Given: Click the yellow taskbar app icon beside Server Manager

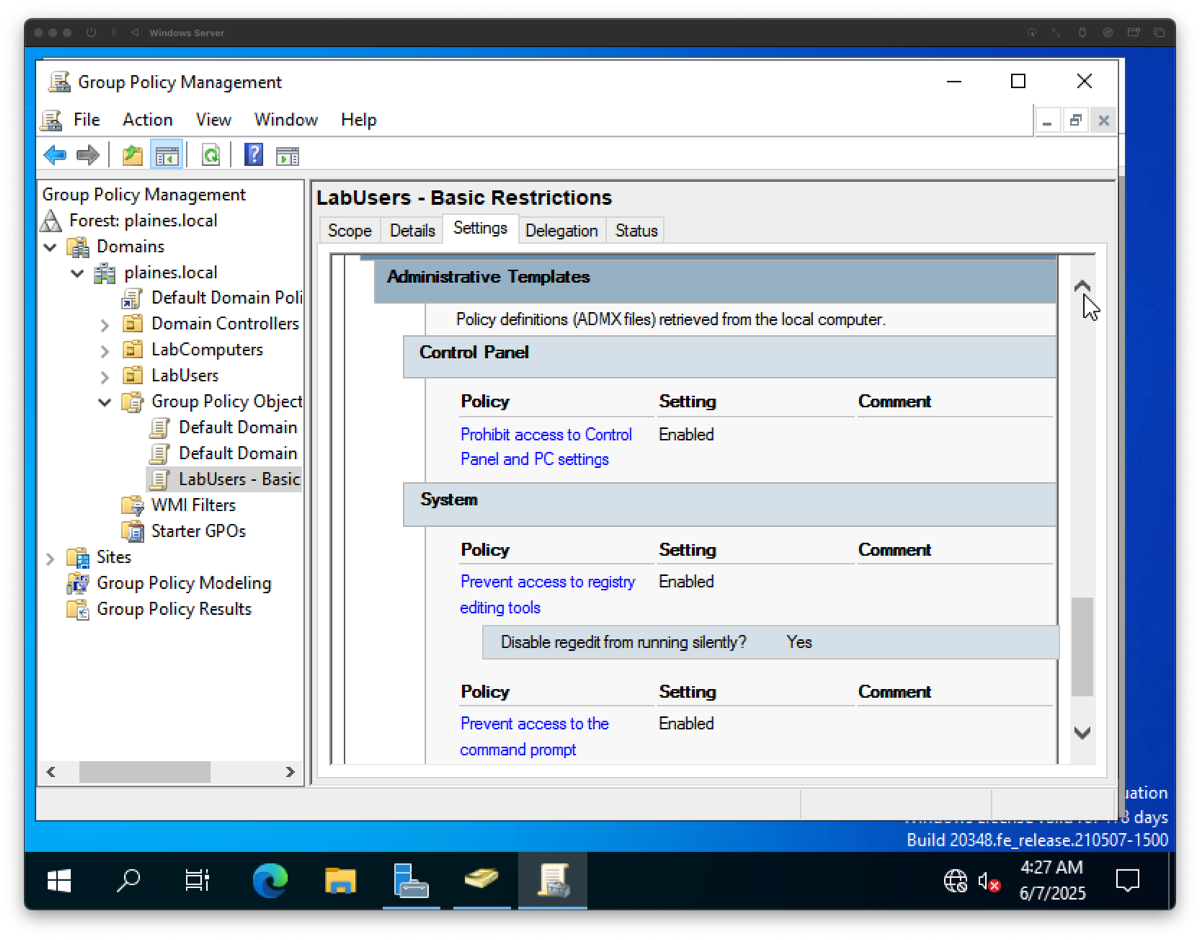Looking at the screenshot, I should point(482,881).
